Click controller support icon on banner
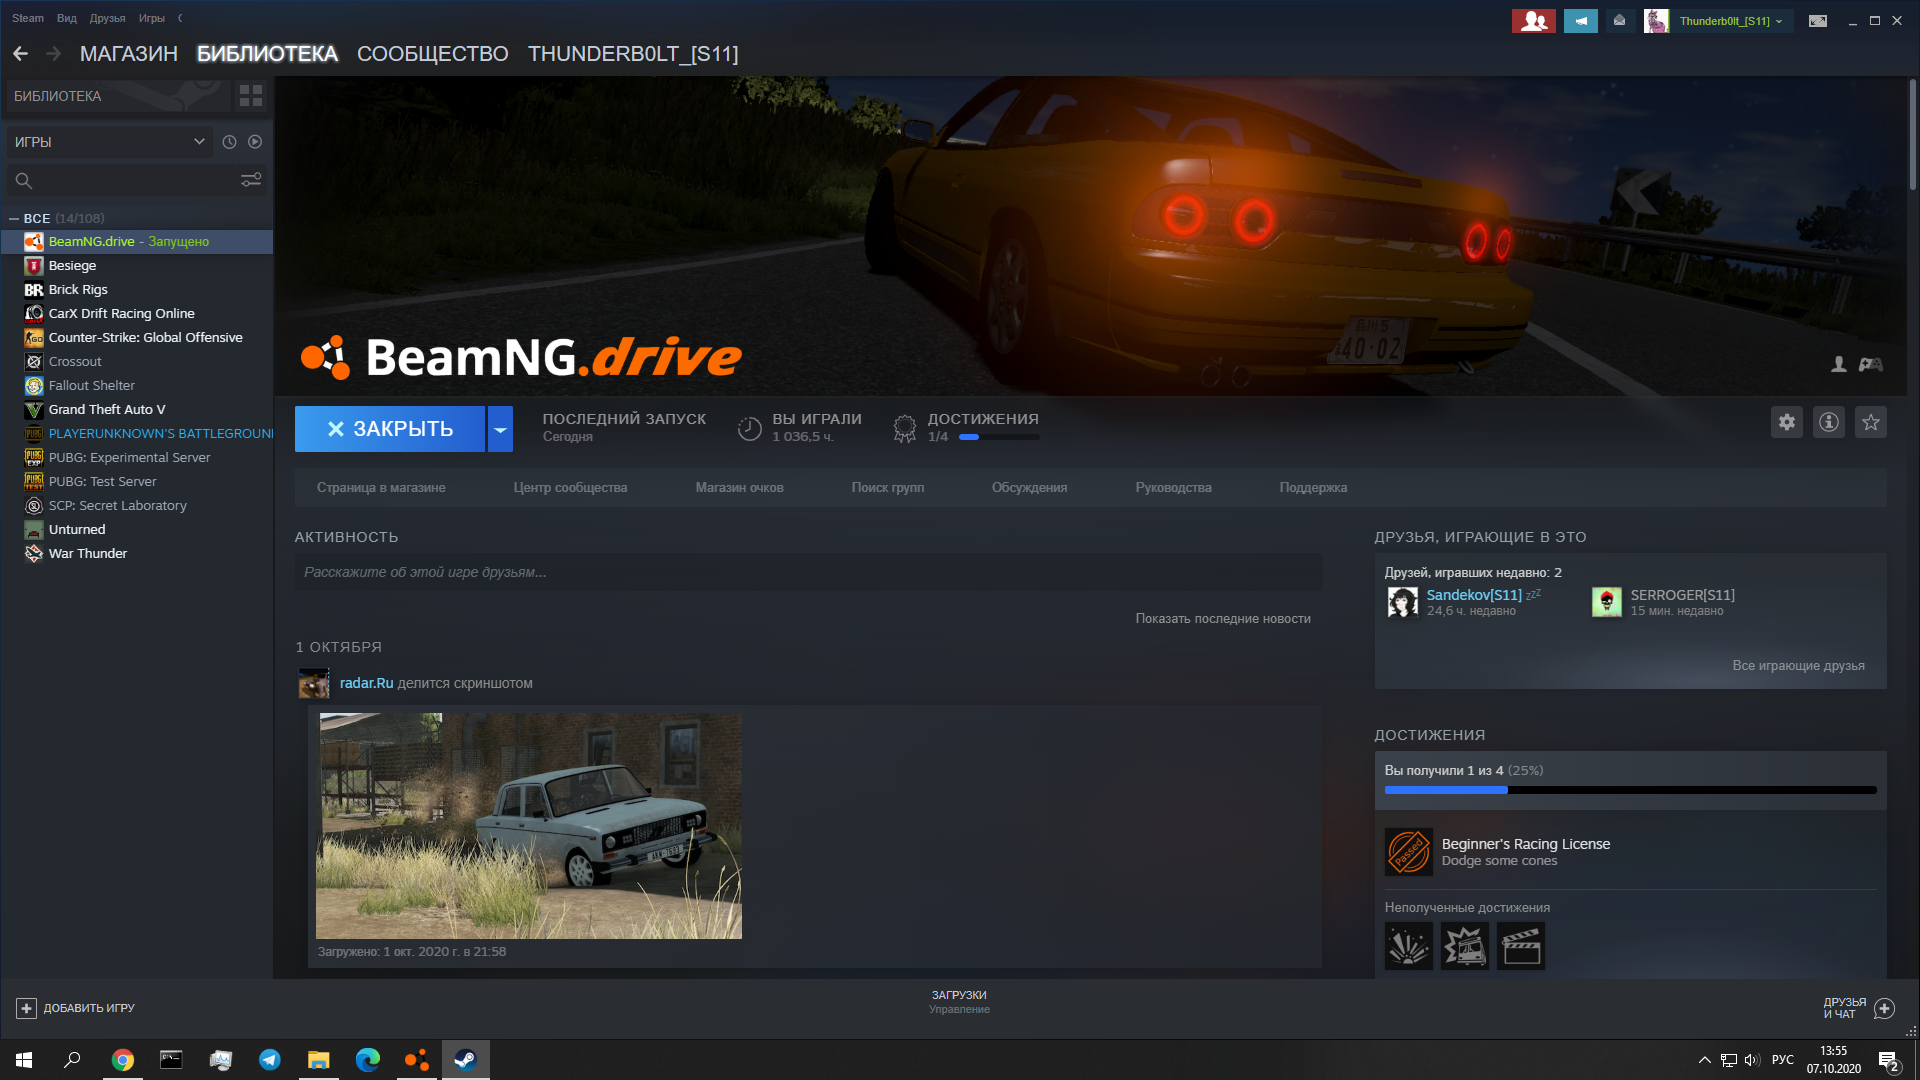This screenshot has height=1080, width=1920. click(1871, 365)
